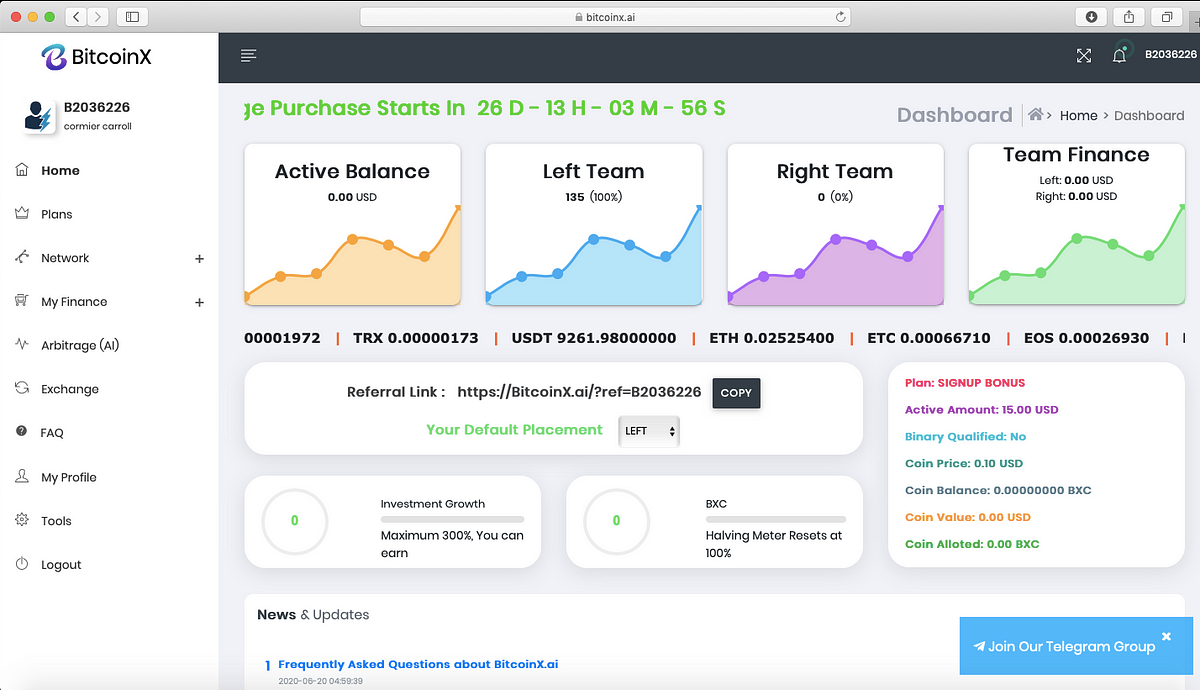The height and width of the screenshot is (690, 1200).
Task: Click the Safari address bar bitcoinx.ai
Action: point(606,16)
